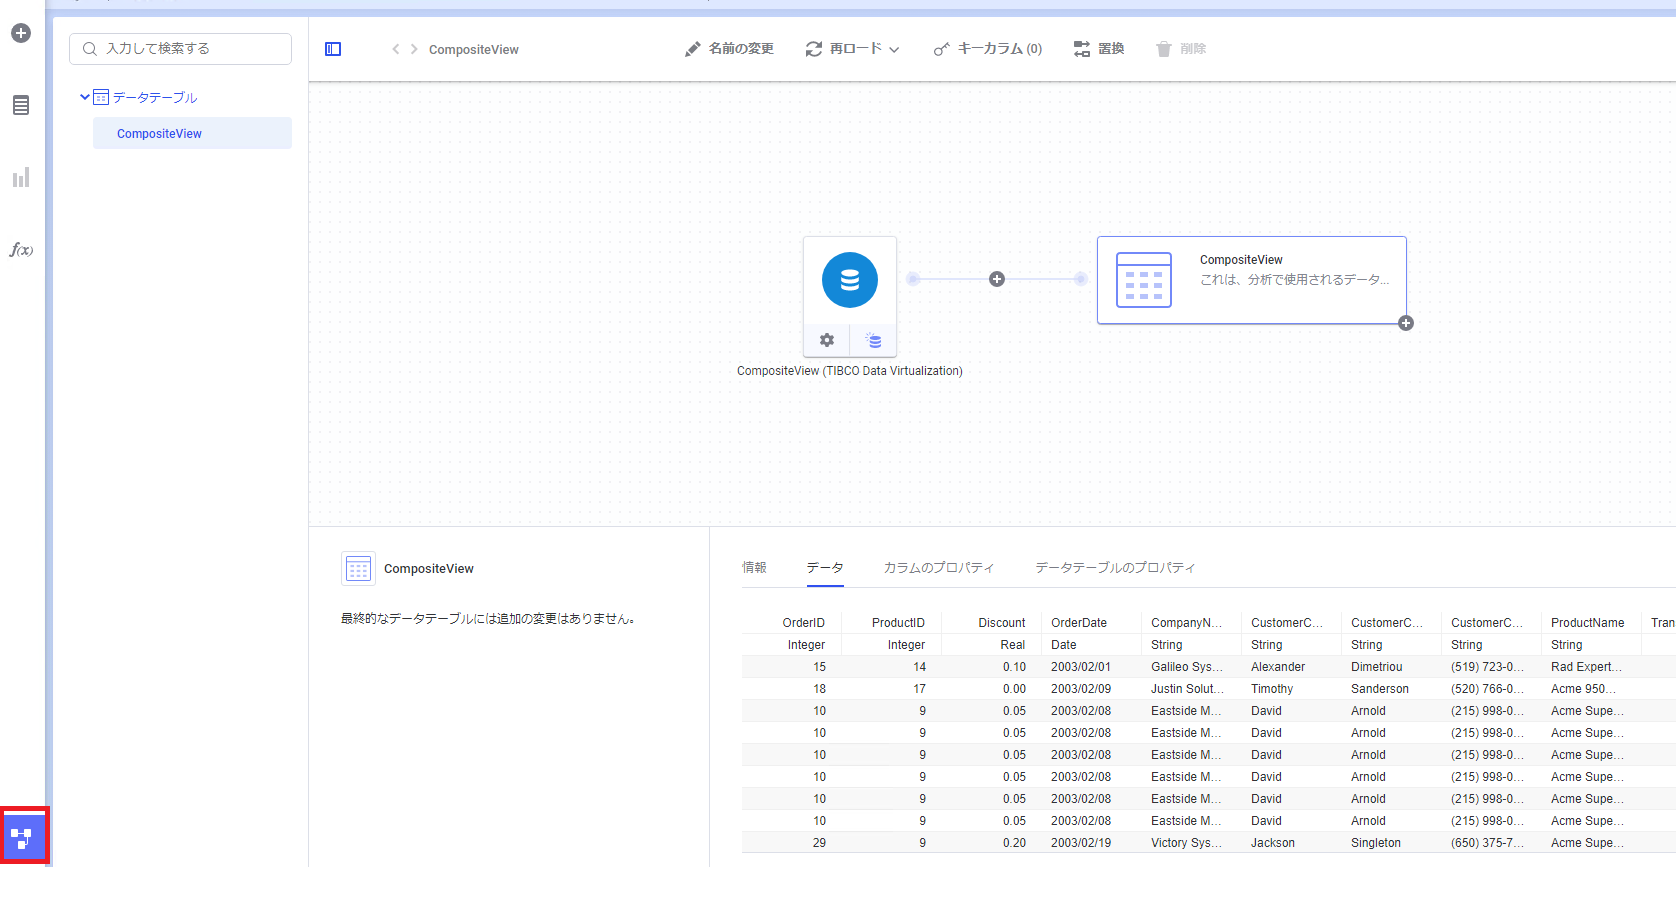Viewport: 1676px width, 906px height.
Task: Click the Discount column header
Action: [x=1002, y=622]
